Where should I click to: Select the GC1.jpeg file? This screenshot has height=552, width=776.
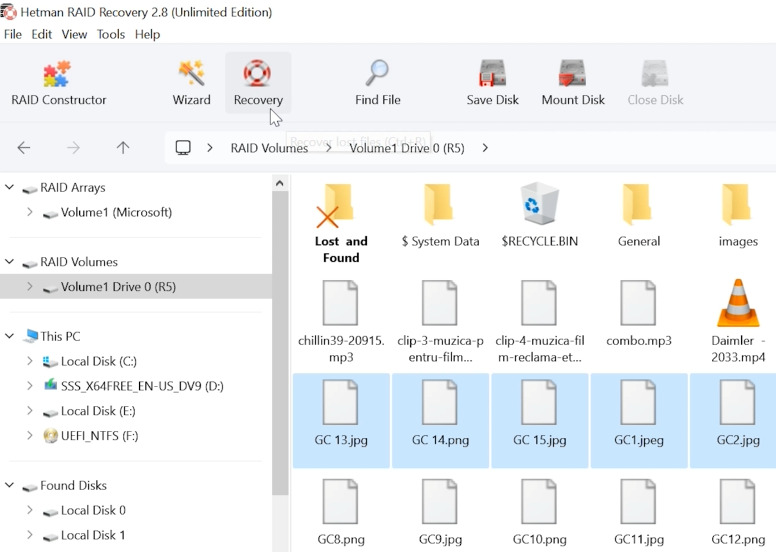pos(639,420)
